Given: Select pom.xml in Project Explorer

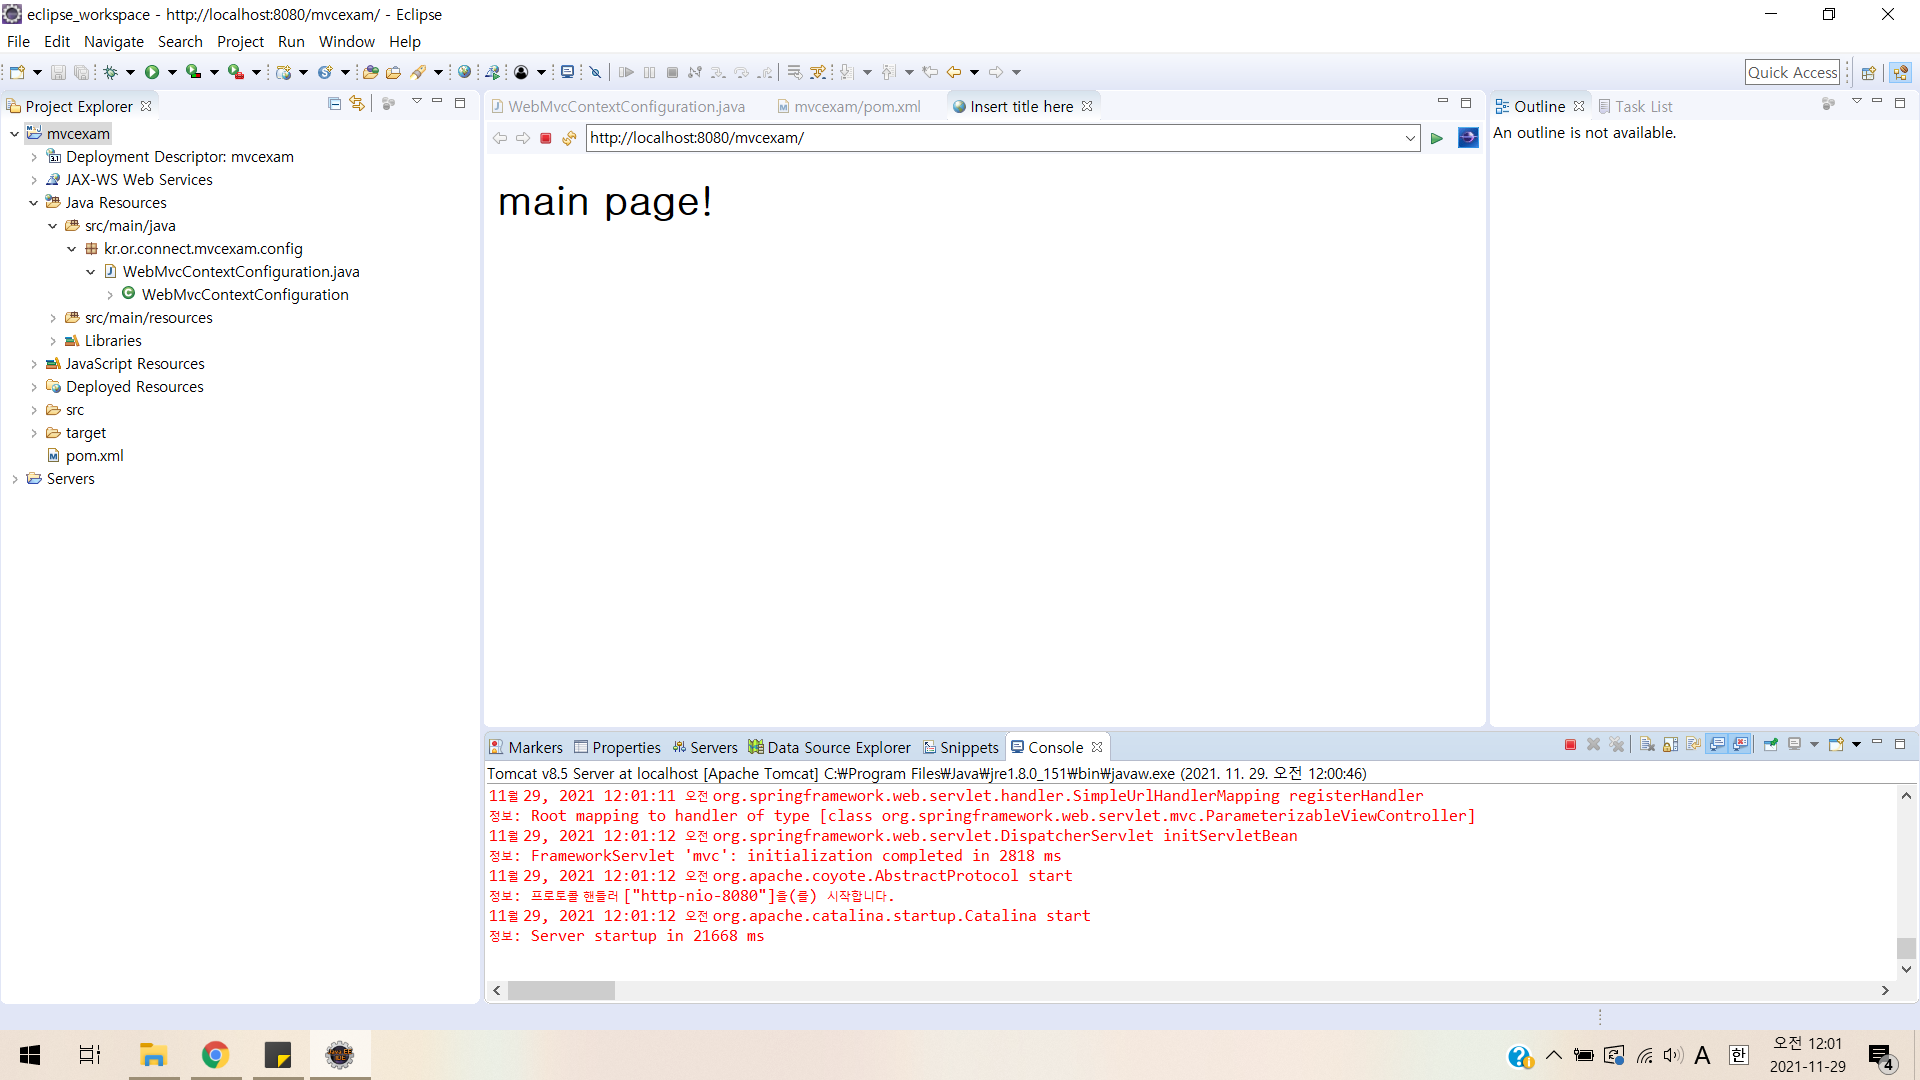Looking at the screenshot, I should 94,456.
